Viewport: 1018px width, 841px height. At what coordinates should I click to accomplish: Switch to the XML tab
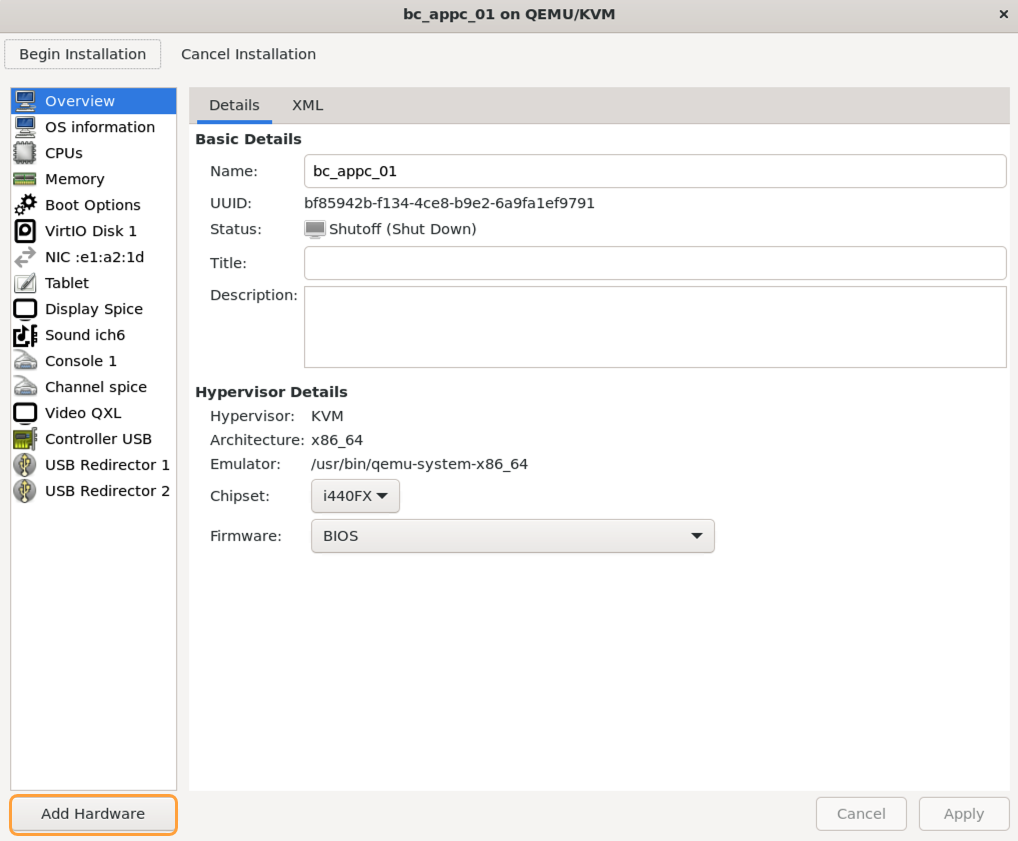(x=307, y=105)
